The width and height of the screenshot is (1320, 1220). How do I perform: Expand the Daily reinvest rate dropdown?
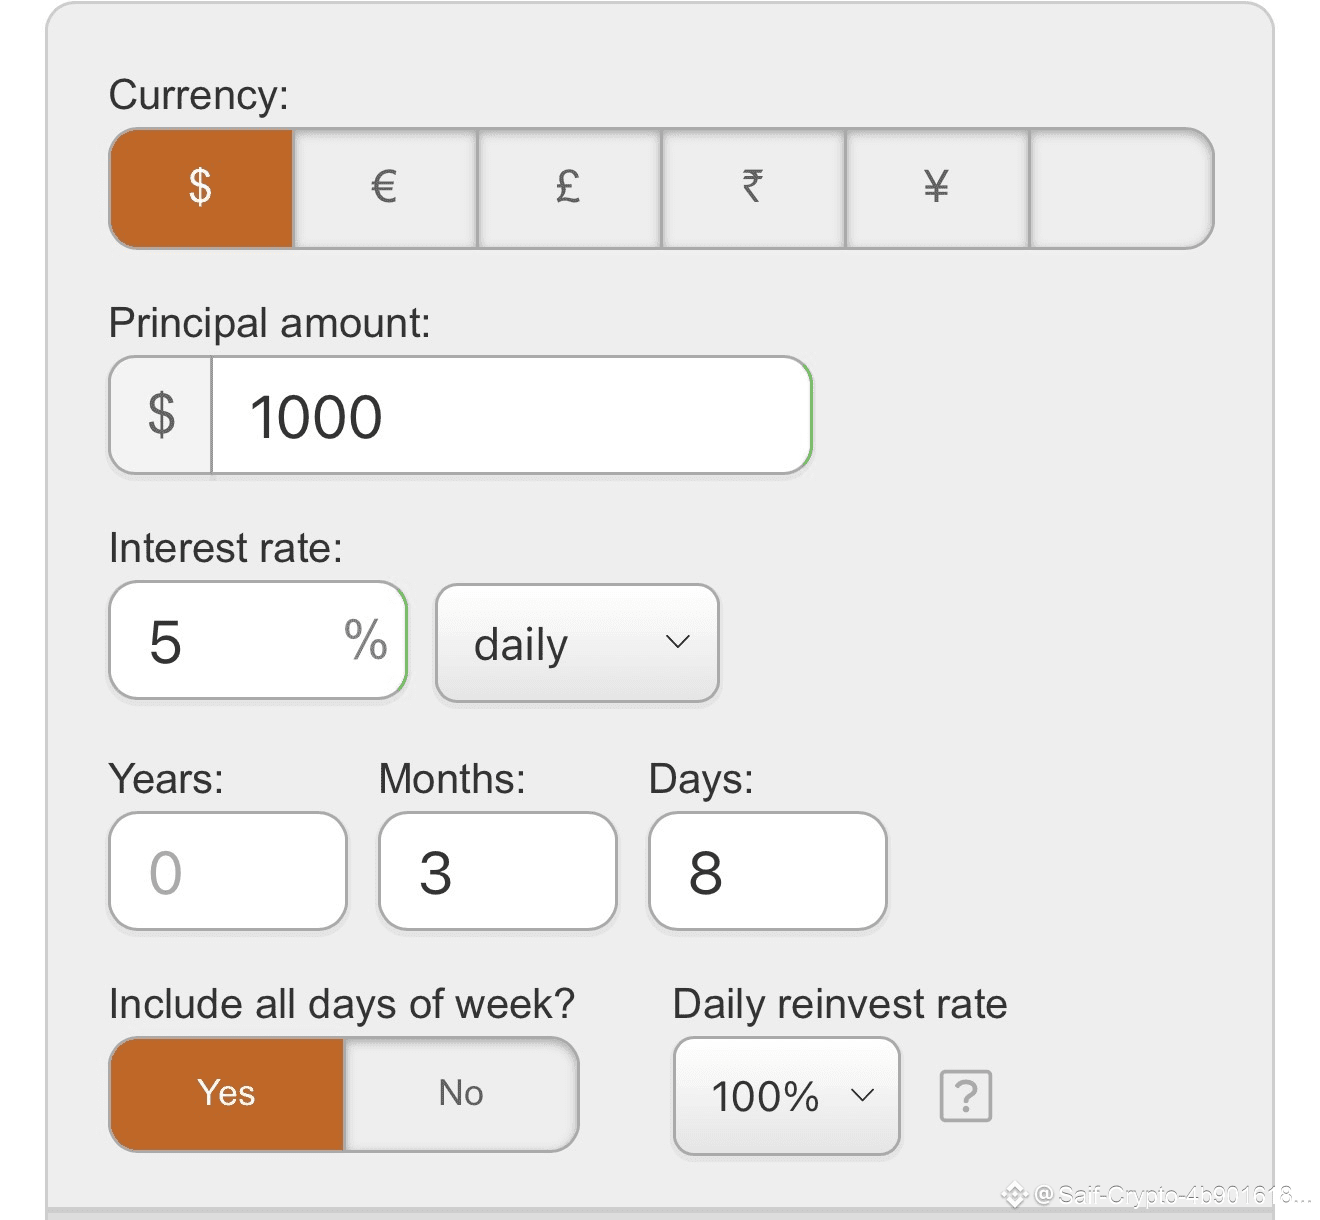787,1096
